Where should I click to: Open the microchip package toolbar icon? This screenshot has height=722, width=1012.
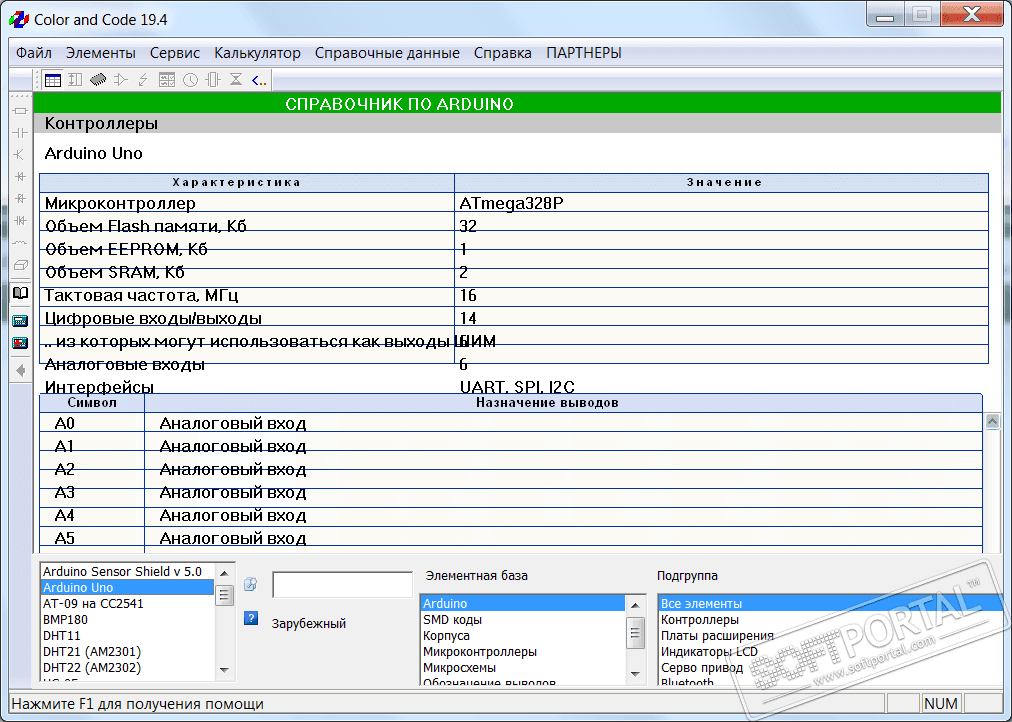98,80
